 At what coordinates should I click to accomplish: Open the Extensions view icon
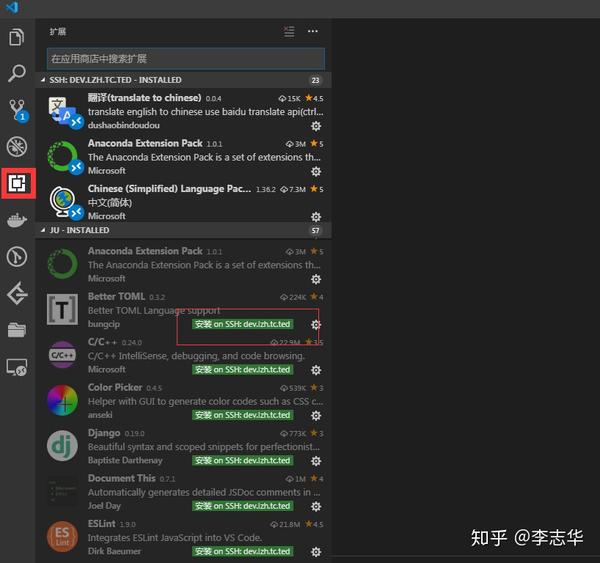coord(18,183)
